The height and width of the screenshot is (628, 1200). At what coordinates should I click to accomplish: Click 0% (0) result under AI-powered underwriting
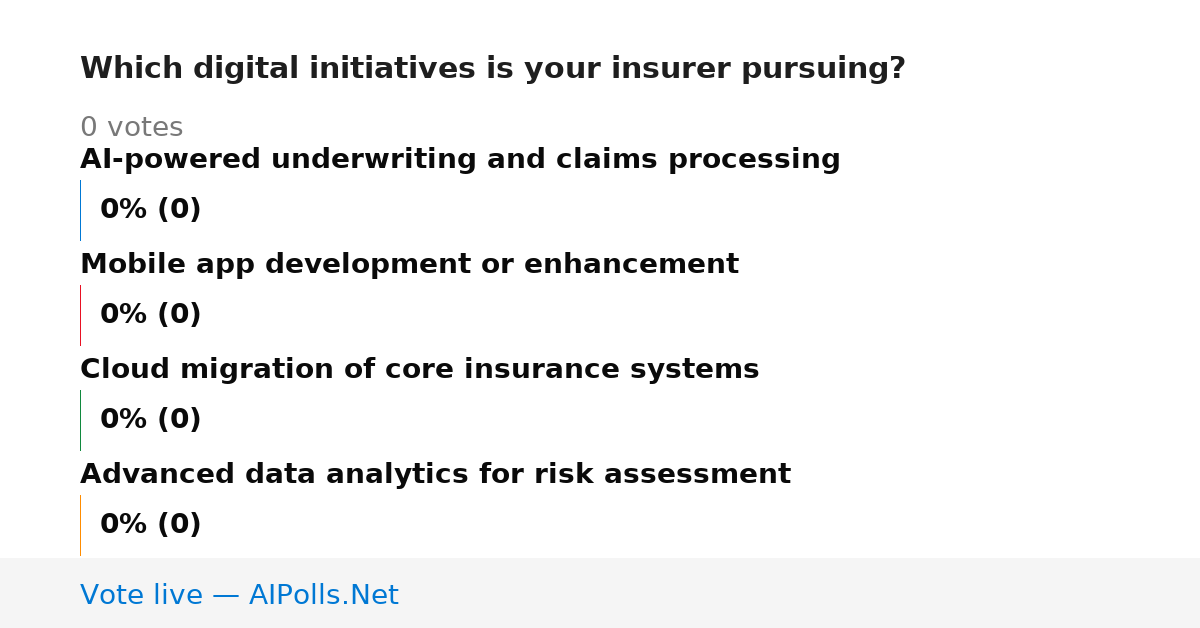click(x=150, y=210)
